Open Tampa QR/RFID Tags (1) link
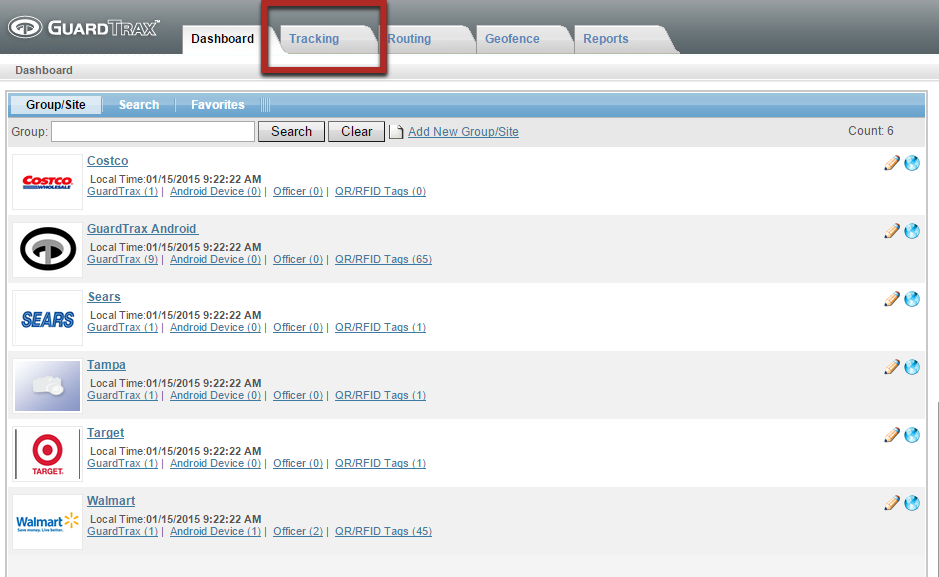This screenshot has width=939, height=577. [380, 395]
